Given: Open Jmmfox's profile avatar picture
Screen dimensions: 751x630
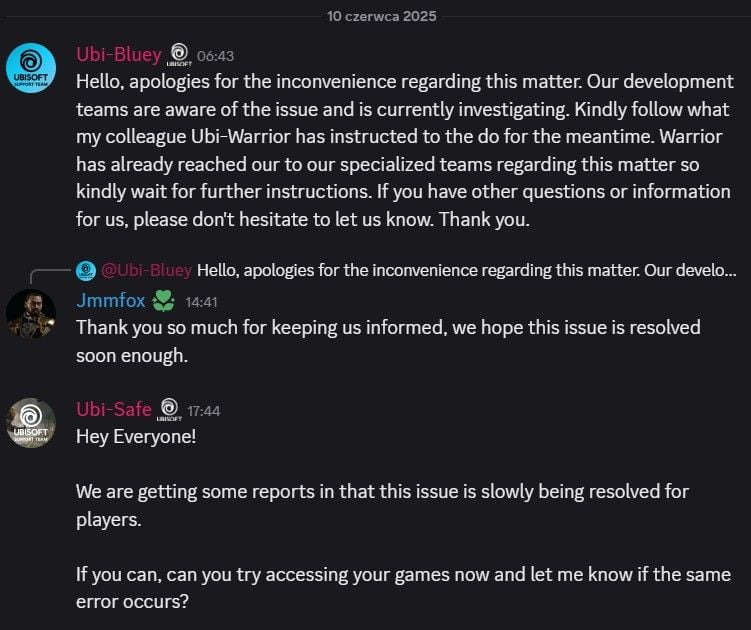Looking at the screenshot, I should [x=31, y=314].
